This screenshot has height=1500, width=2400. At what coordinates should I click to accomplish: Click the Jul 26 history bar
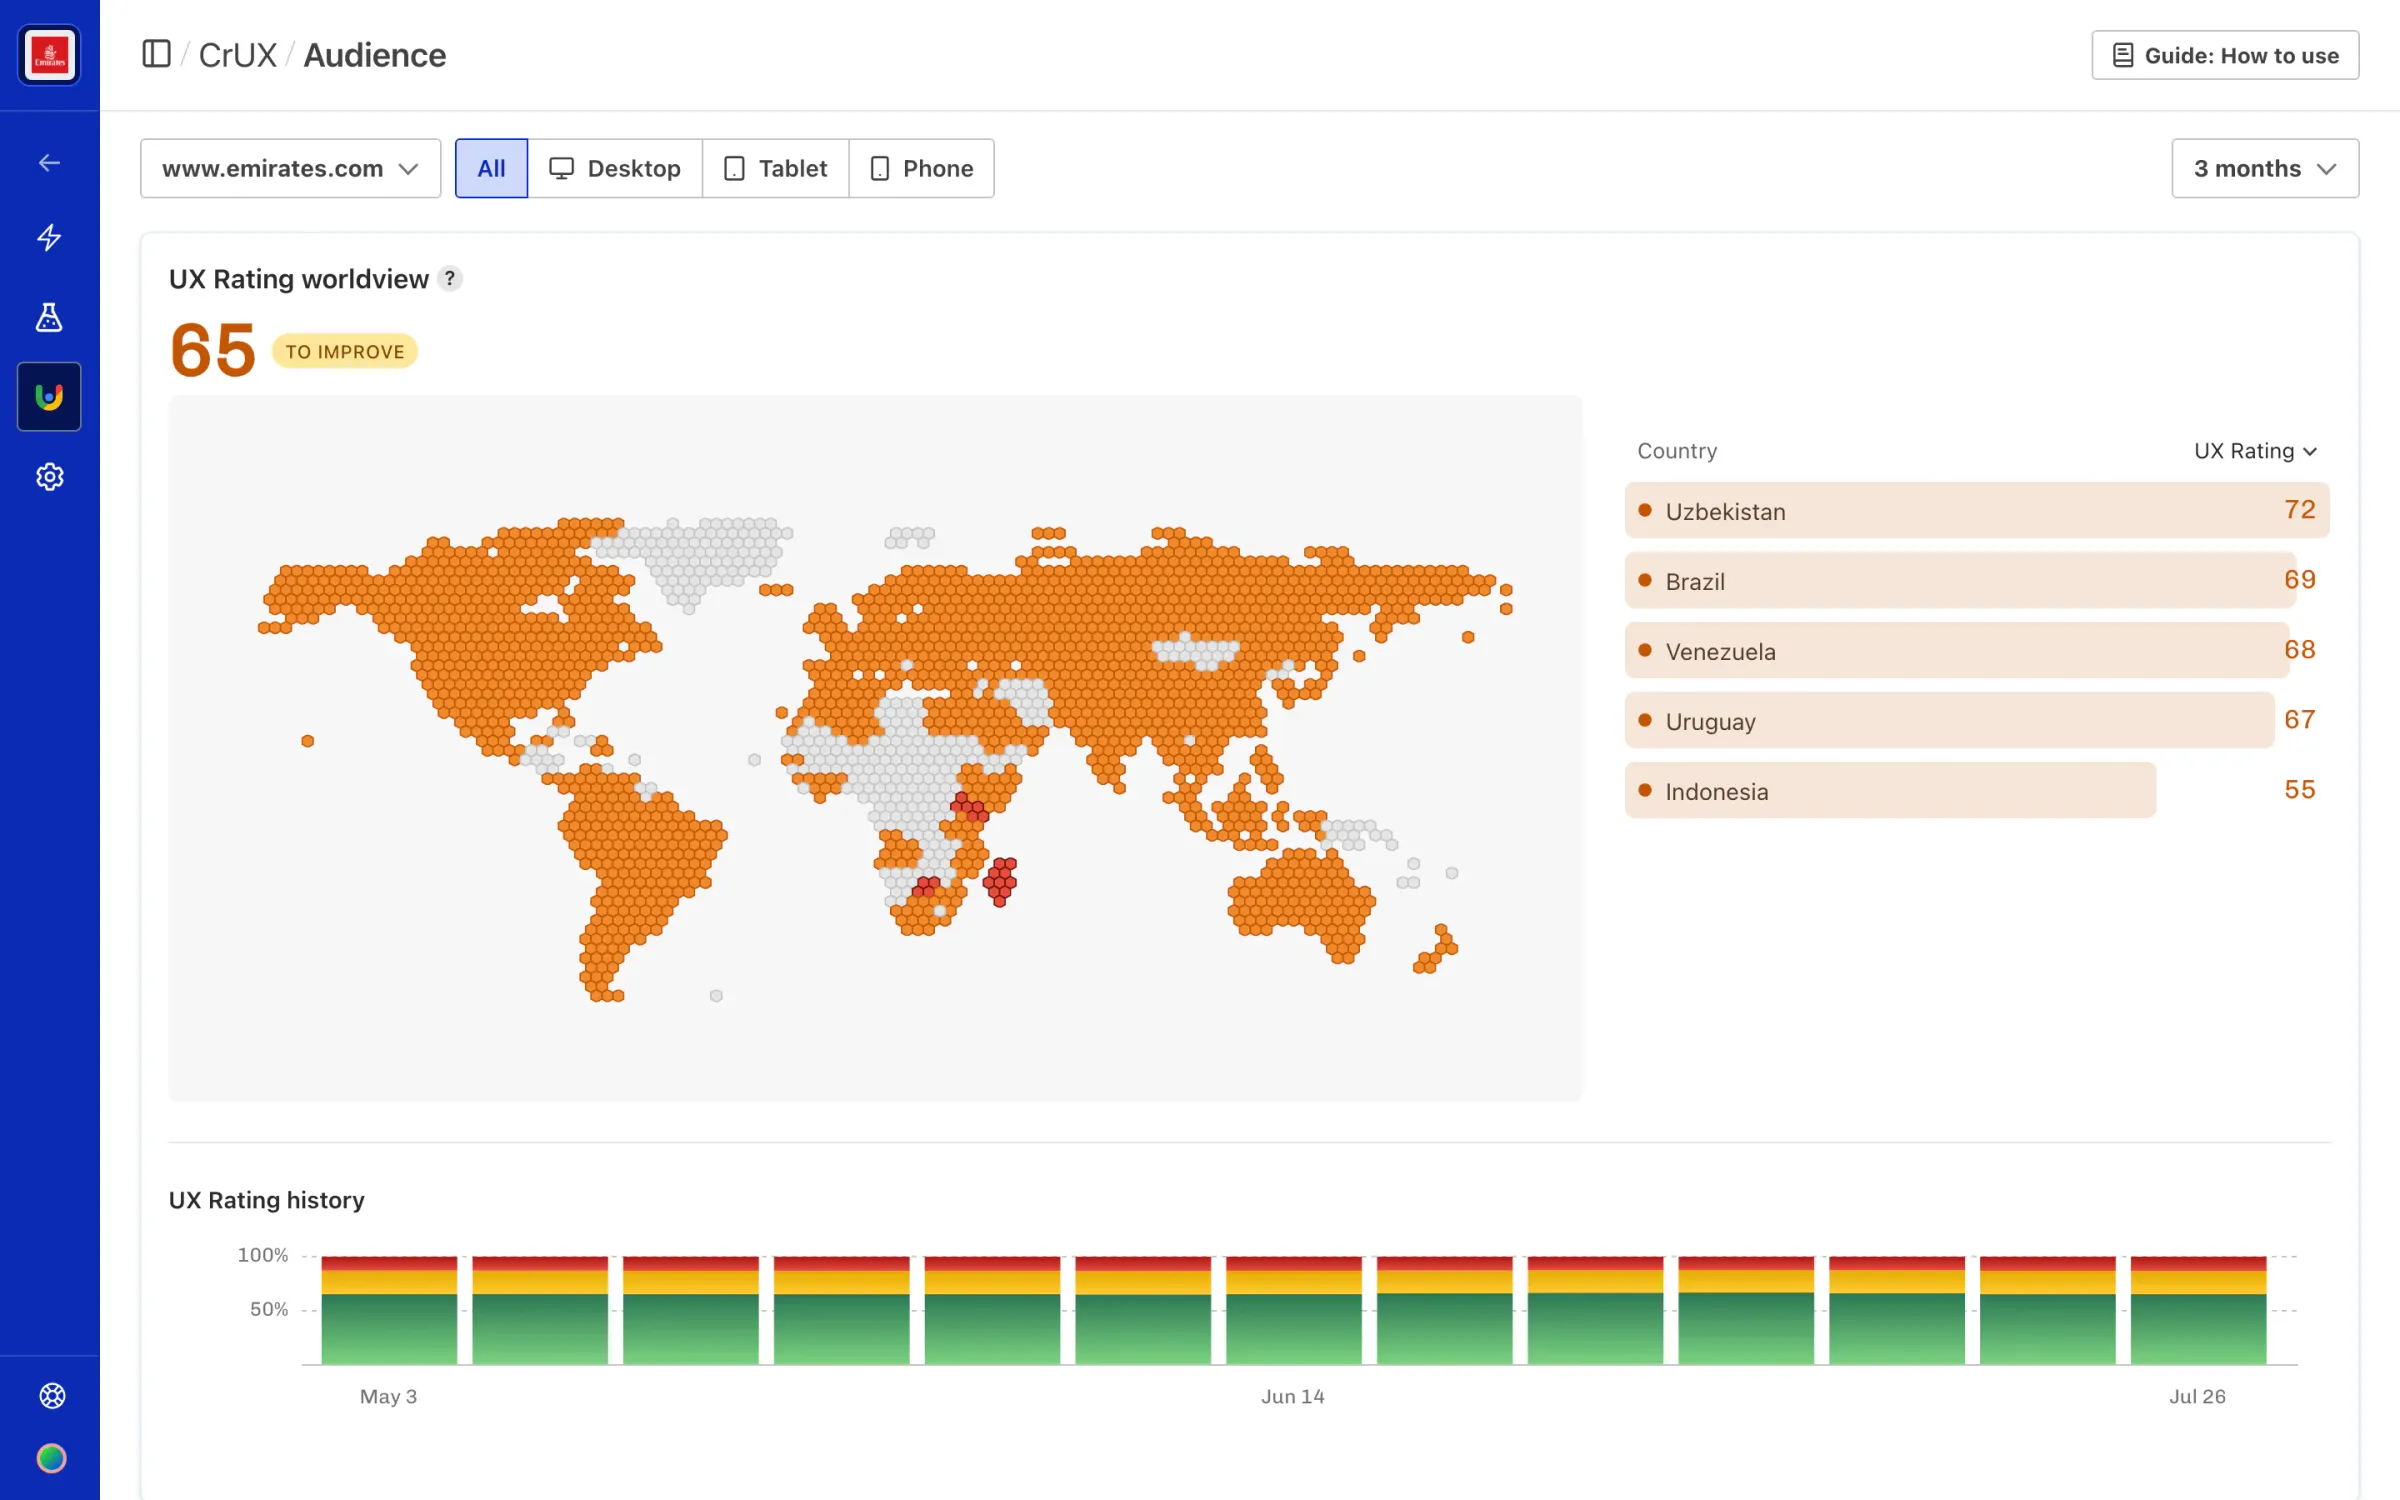click(x=2198, y=1310)
